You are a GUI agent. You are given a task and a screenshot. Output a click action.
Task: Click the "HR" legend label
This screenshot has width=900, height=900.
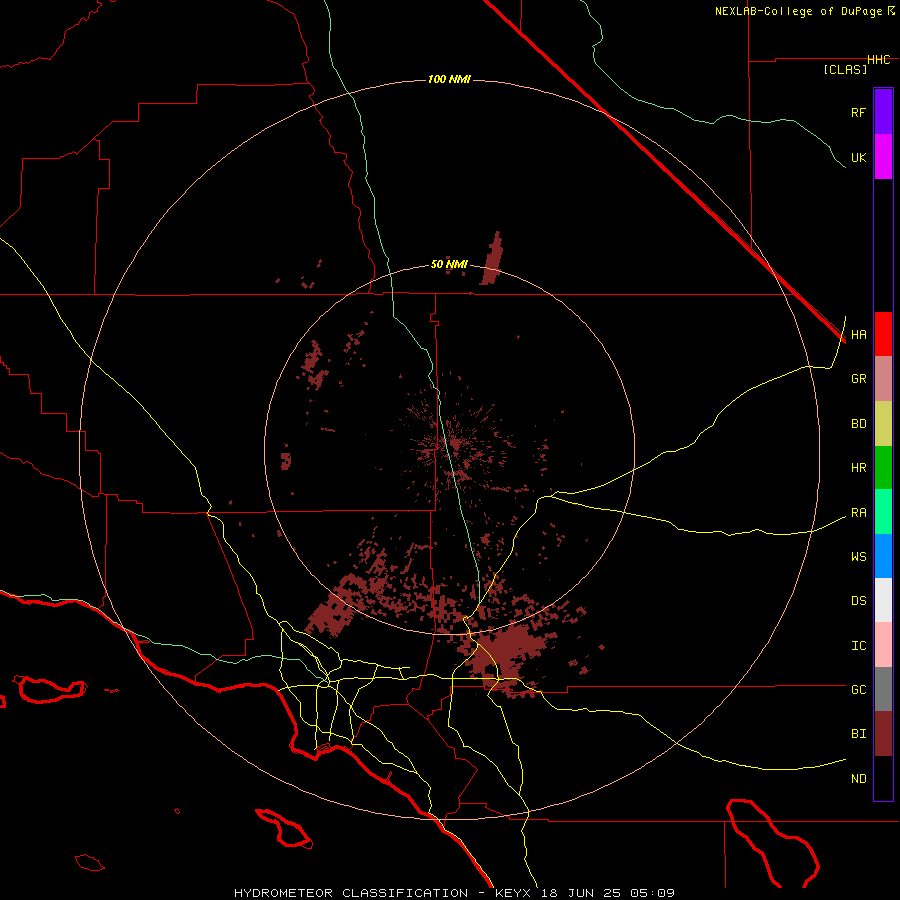858,468
